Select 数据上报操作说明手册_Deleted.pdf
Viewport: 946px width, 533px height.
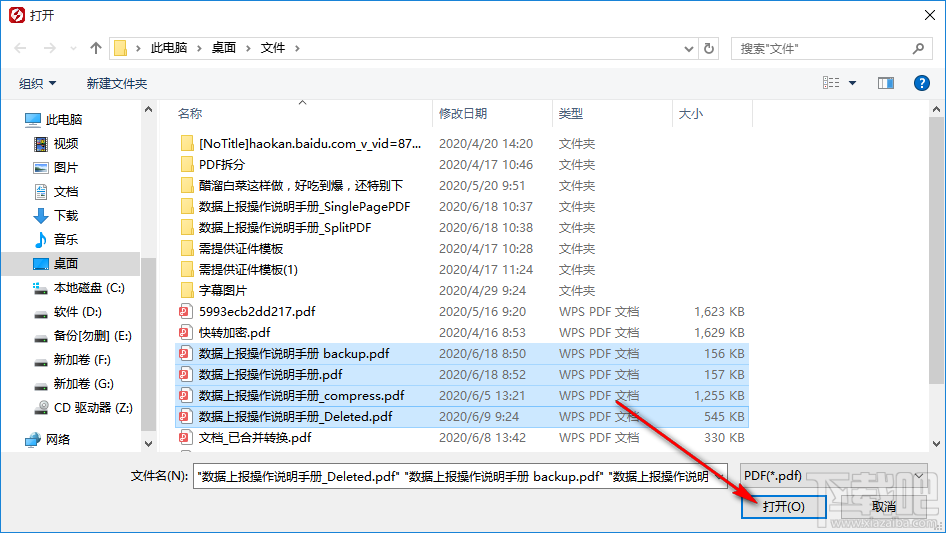(x=462, y=417)
